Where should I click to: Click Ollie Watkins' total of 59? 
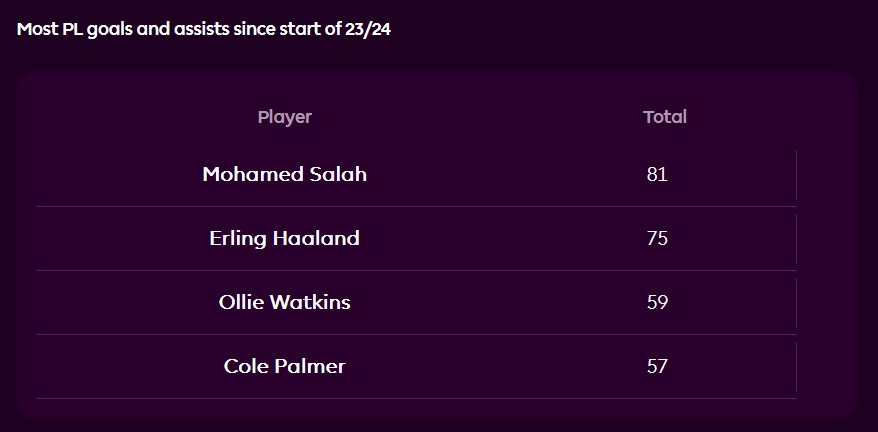click(x=657, y=302)
